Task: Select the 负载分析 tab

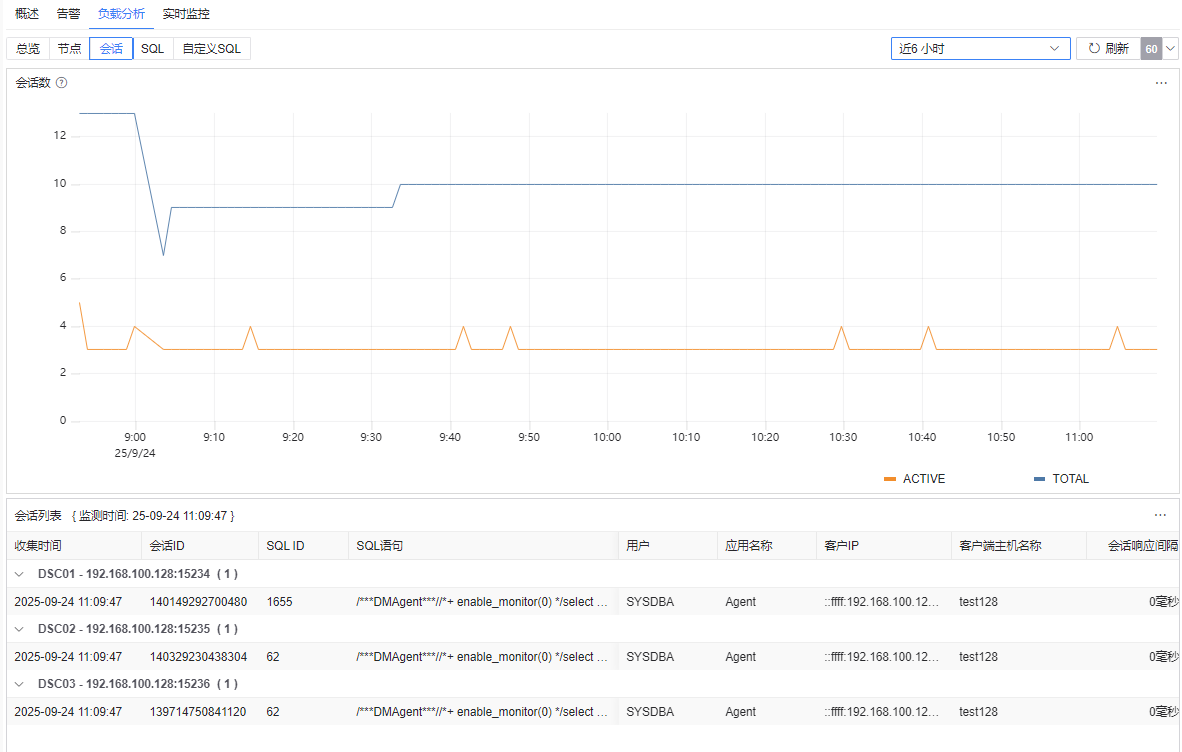Action: tap(121, 14)
